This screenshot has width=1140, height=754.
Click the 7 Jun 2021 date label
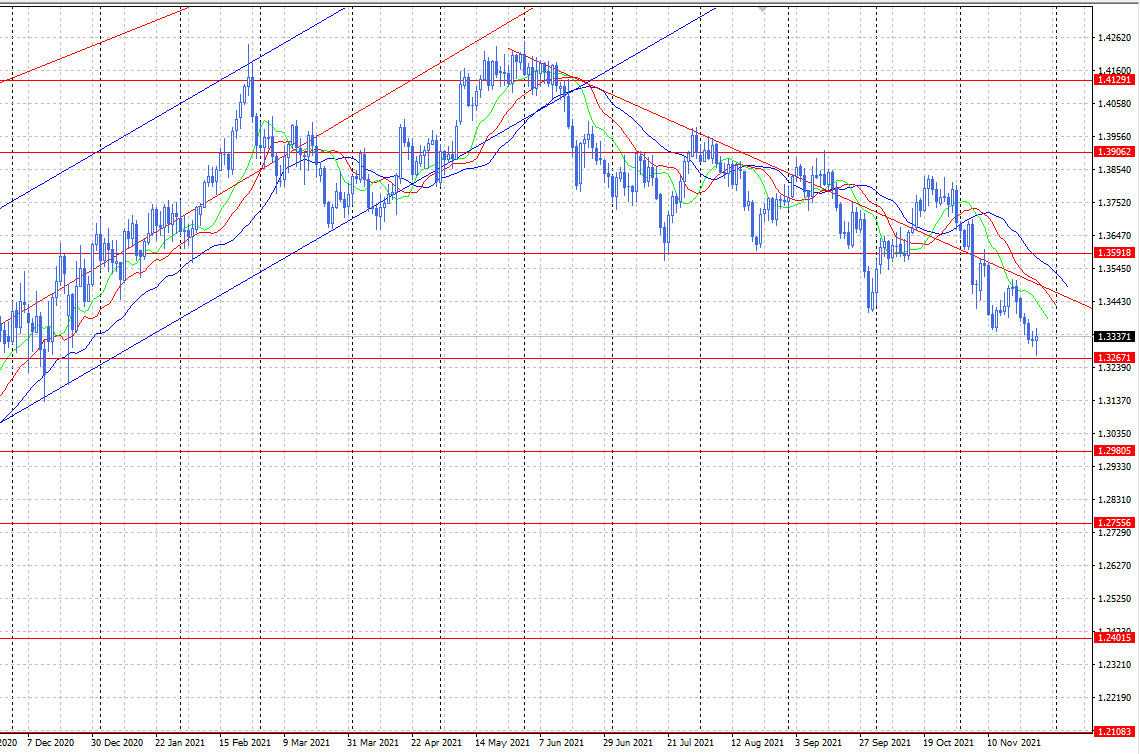[561, 743]
